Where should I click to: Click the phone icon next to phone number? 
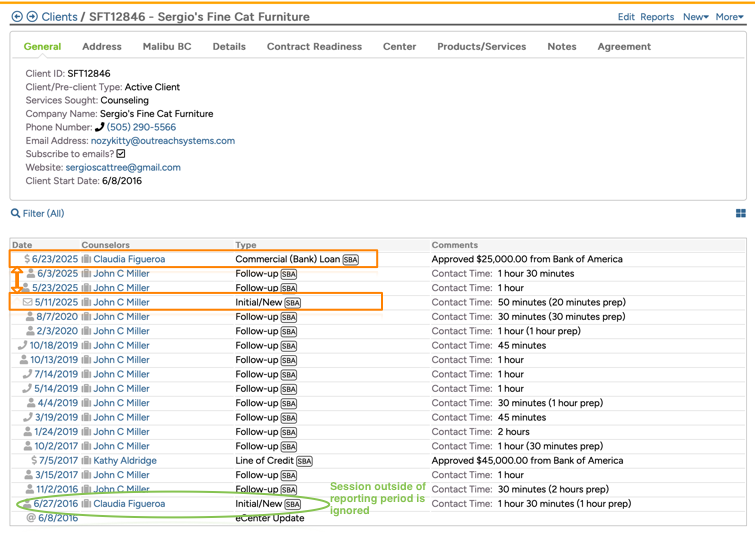point(99,128)
